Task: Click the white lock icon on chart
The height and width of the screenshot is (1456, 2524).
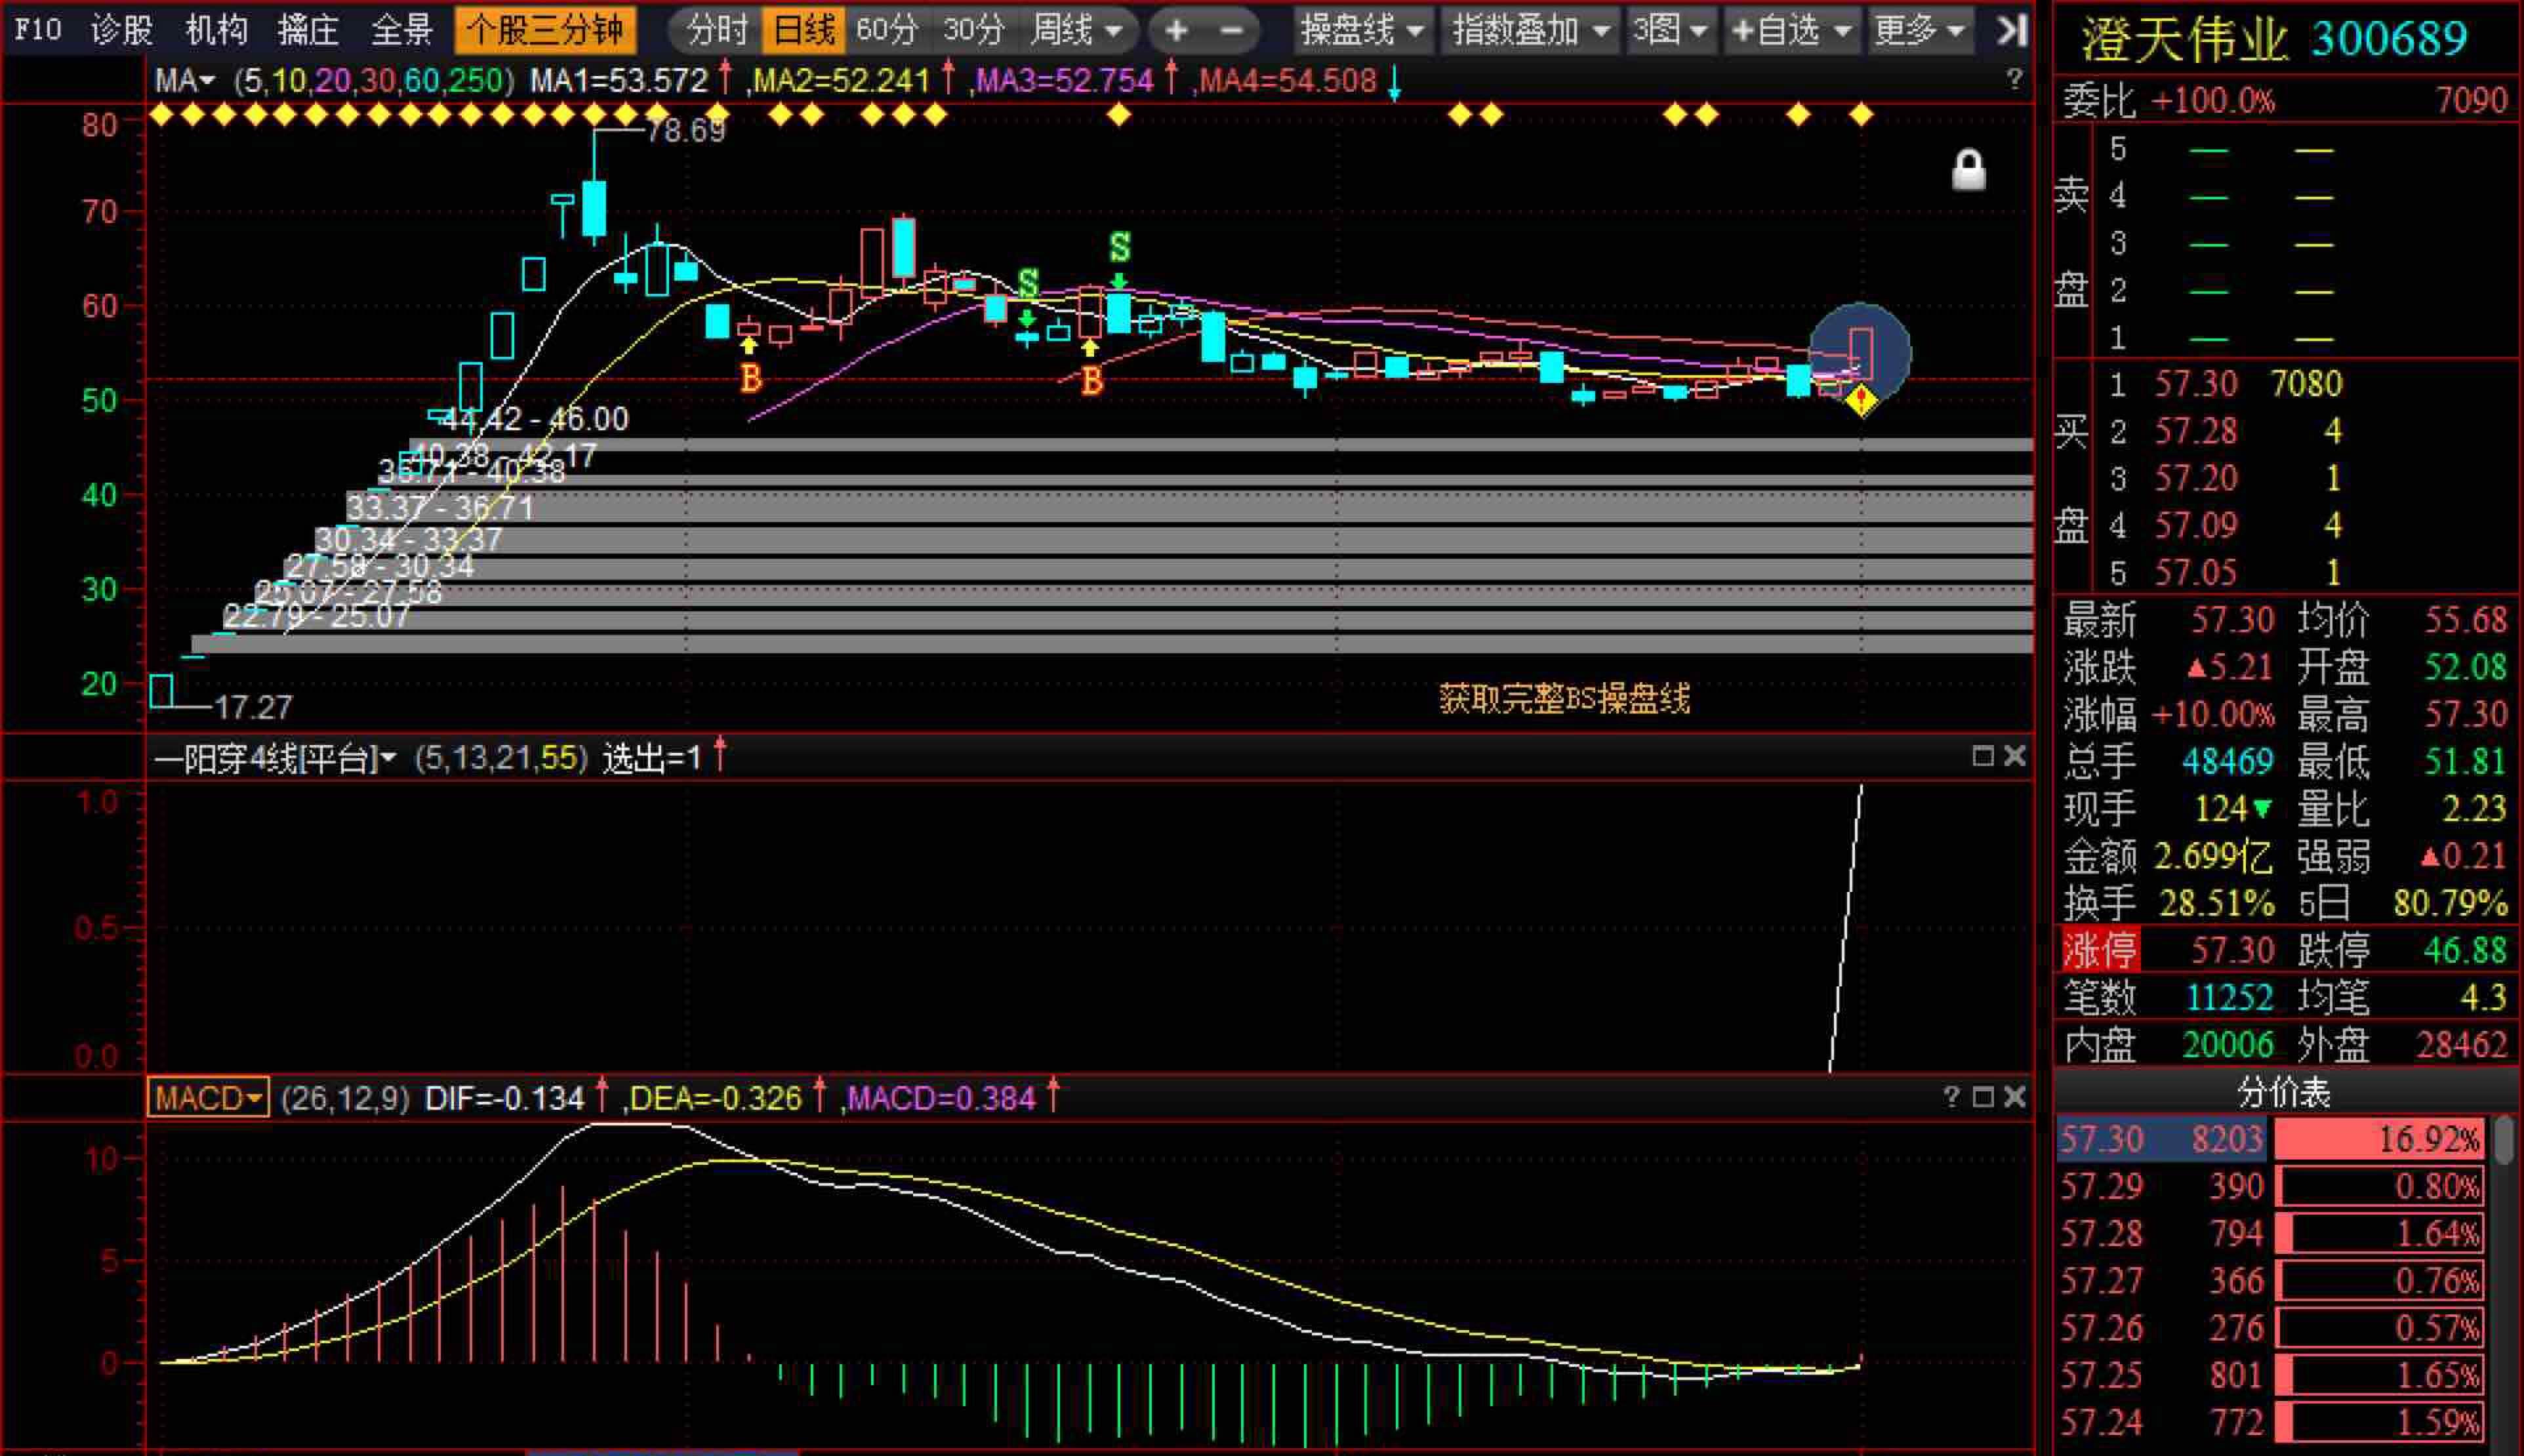Action: pos(1968,170)
